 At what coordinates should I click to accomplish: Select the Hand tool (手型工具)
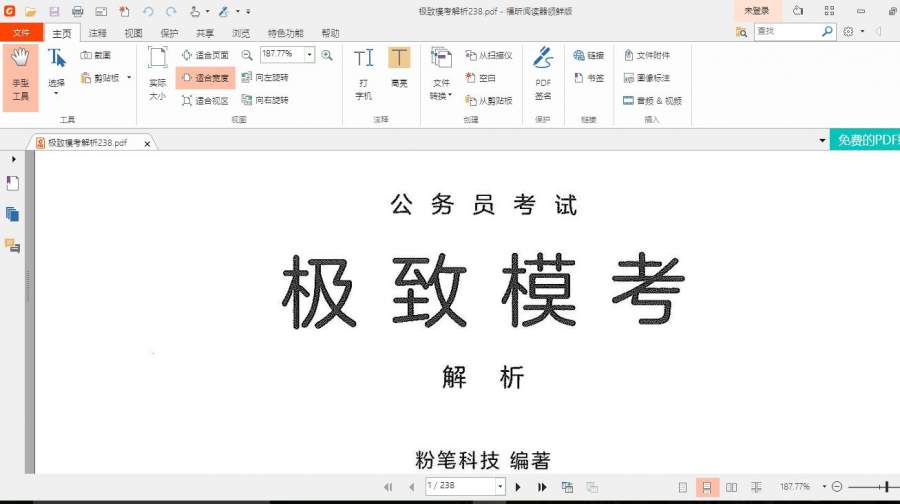pos(20,78)
